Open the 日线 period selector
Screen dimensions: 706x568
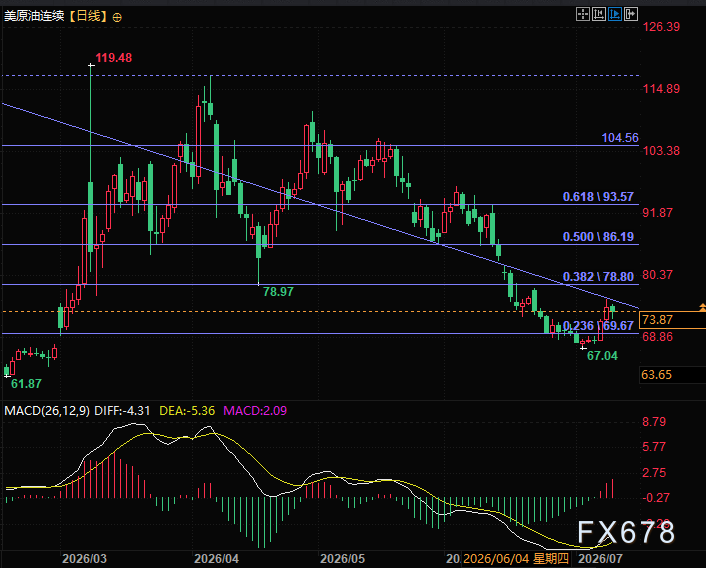(x=88, y=17)
